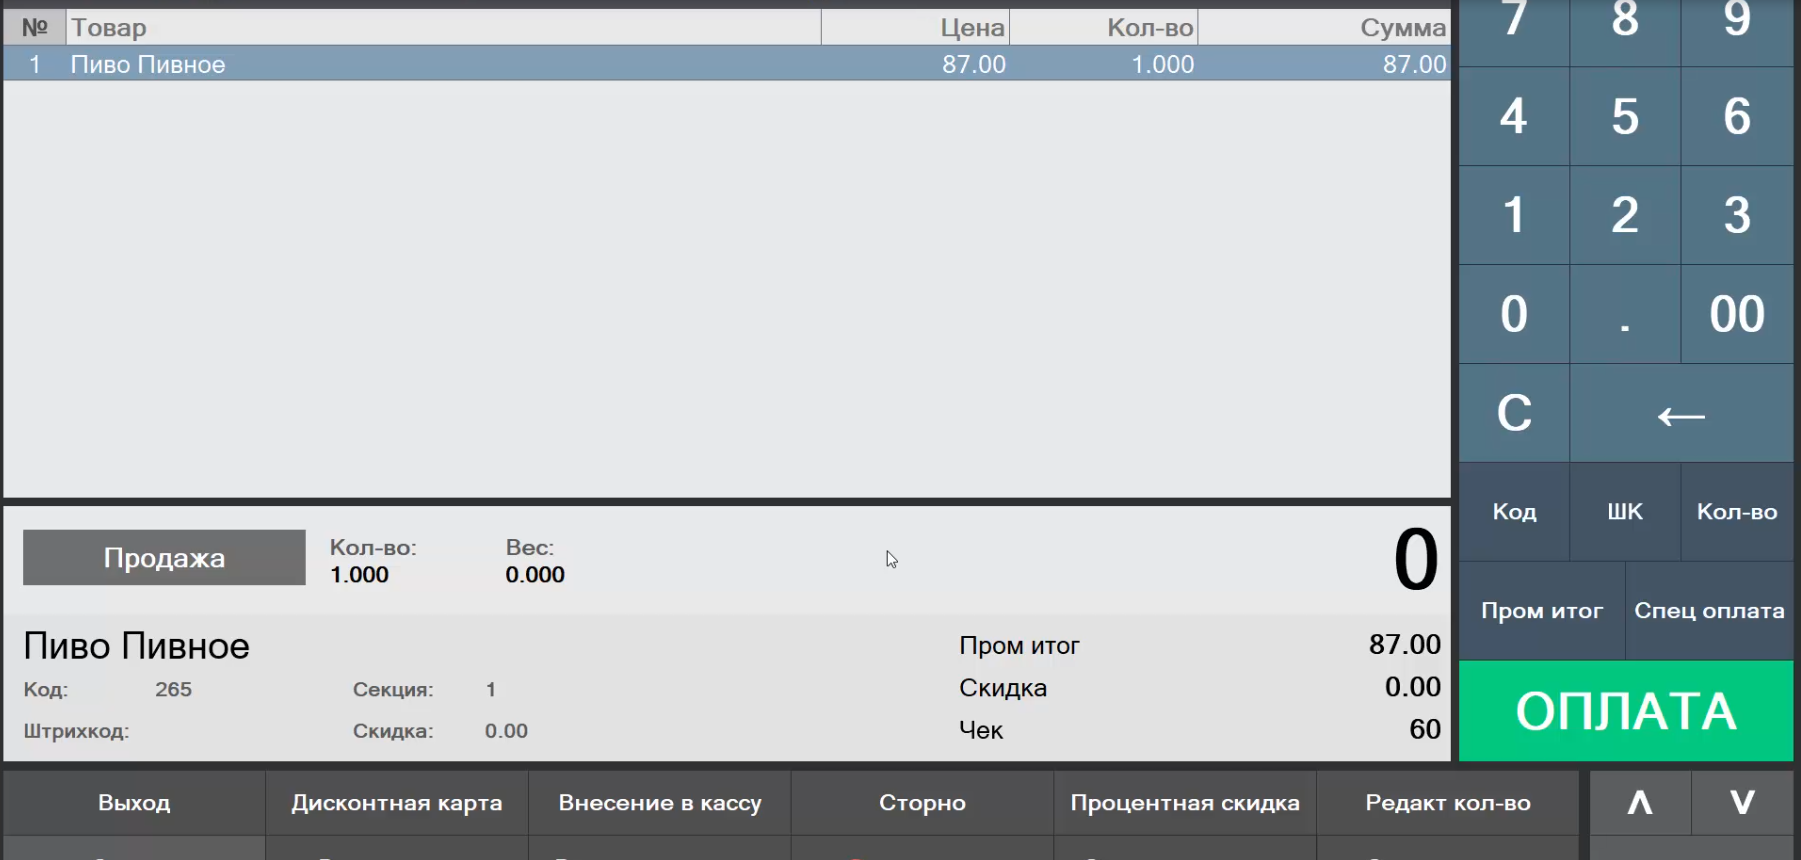Click the up arrow navigation button
Viewport: 1801px width, 860px height.
click(x=1640, y=802)
